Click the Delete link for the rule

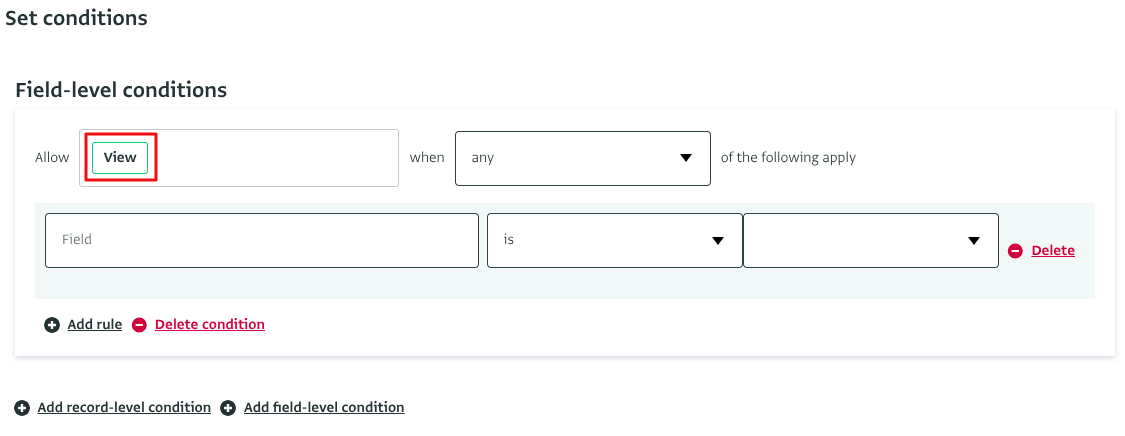(1053, 251)
